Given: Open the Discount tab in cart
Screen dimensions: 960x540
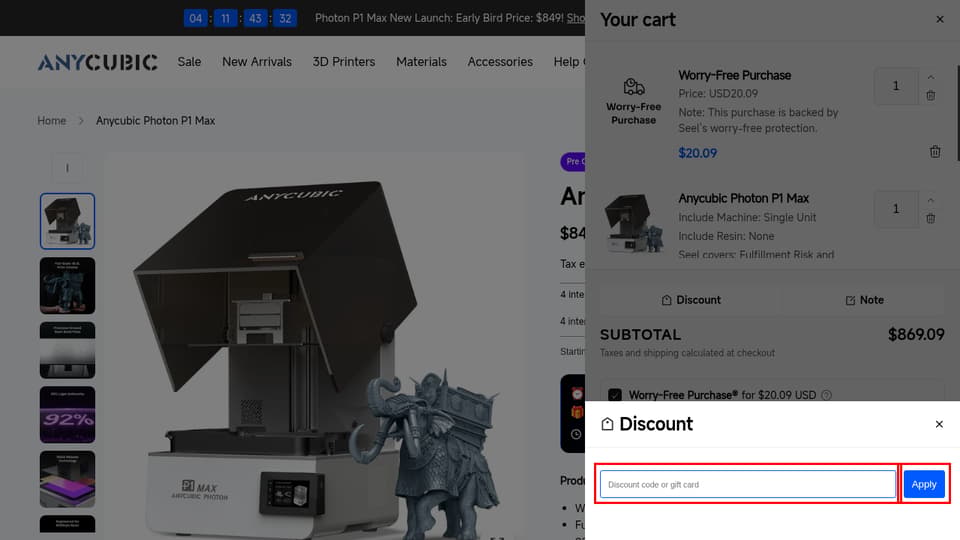Looking at the screenshot, I should 691,300.
